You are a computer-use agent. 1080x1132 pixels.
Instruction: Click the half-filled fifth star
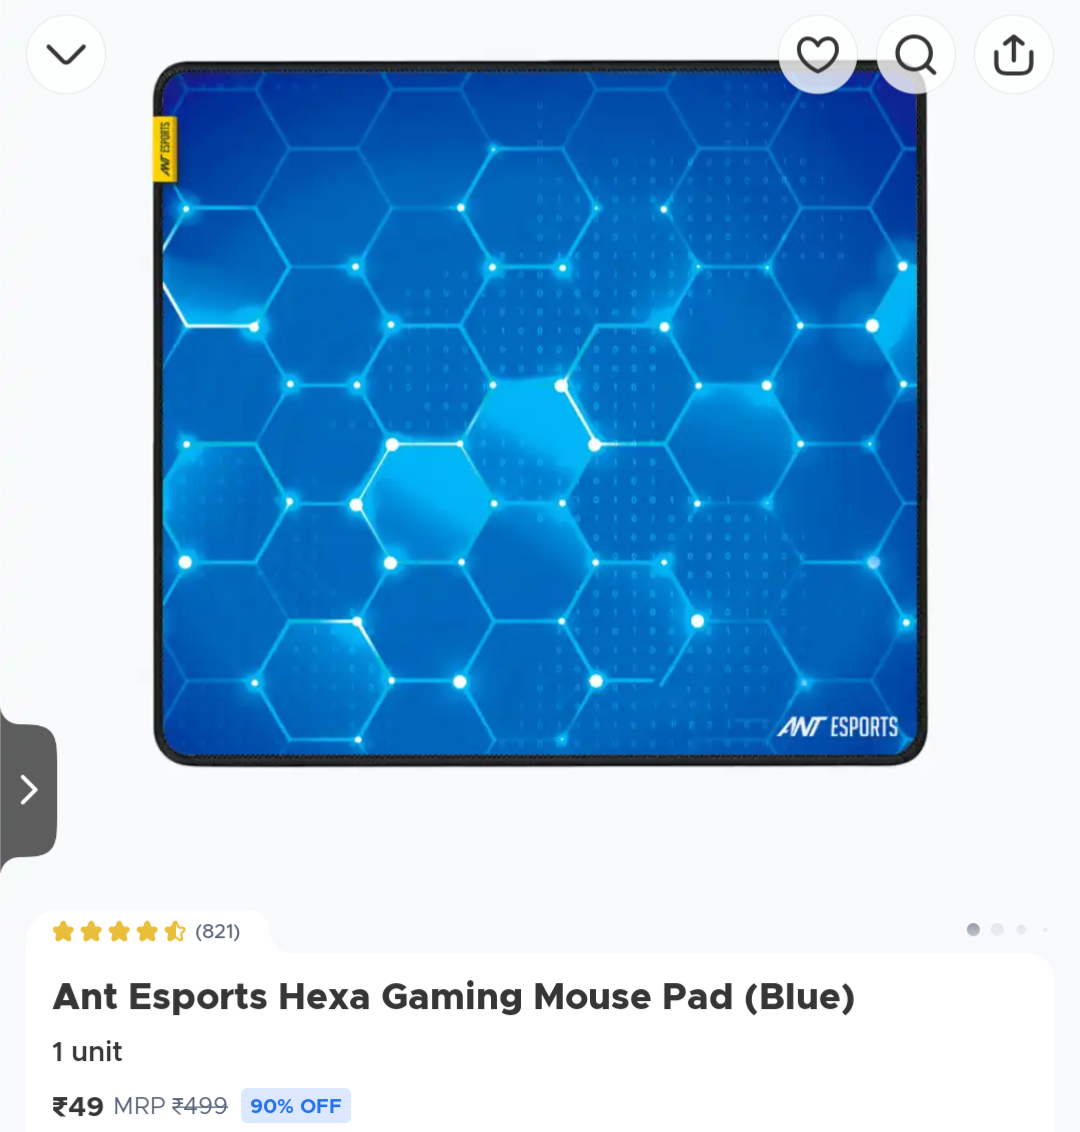175,931
